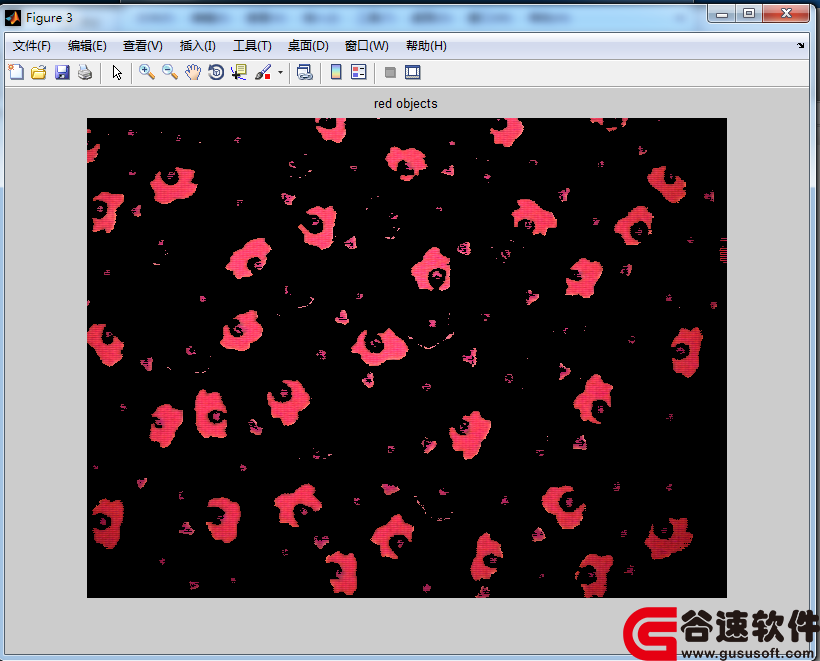Viewport: 820px width, 661px height.
Task: Click the Show Plot Tools icon
Action: click(x=413, y=72)
